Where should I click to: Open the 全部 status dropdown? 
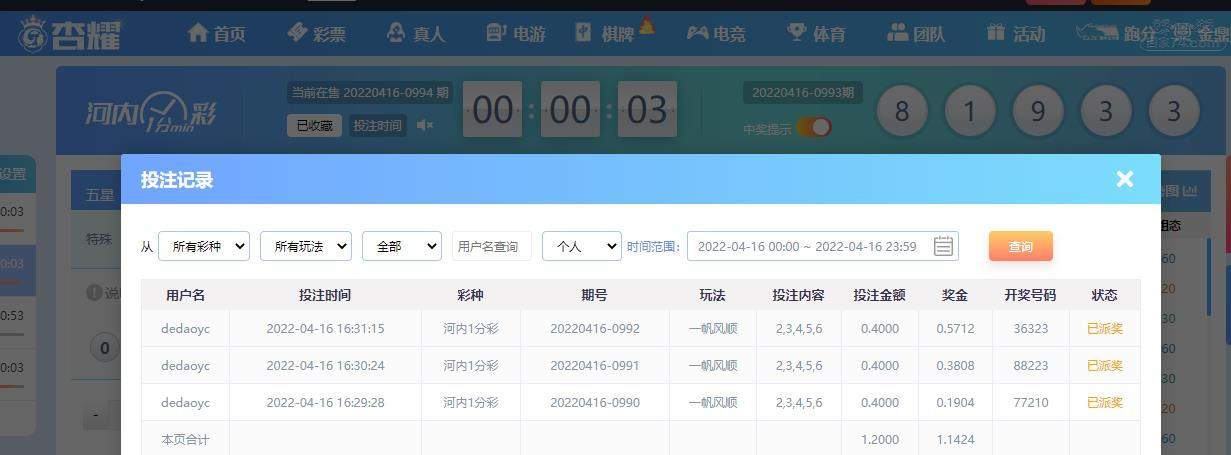coord(402,246)
